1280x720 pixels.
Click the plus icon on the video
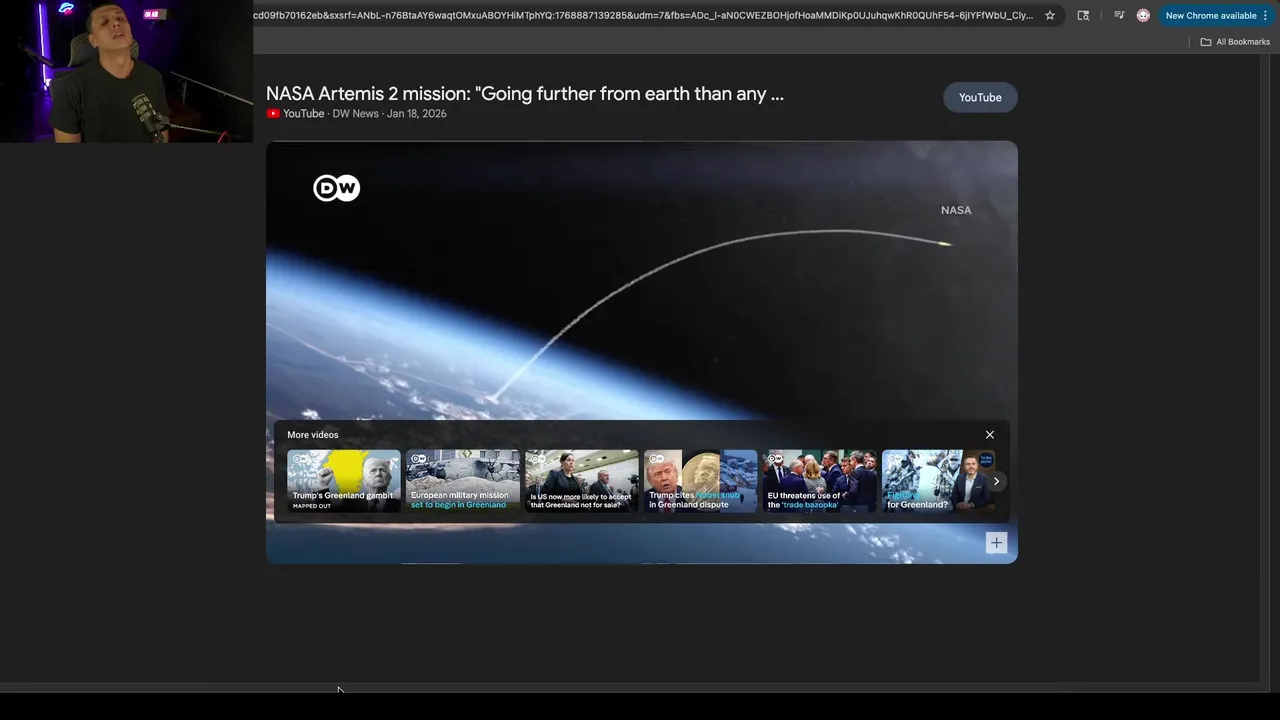pyautogui.click(x=996, y=543)
